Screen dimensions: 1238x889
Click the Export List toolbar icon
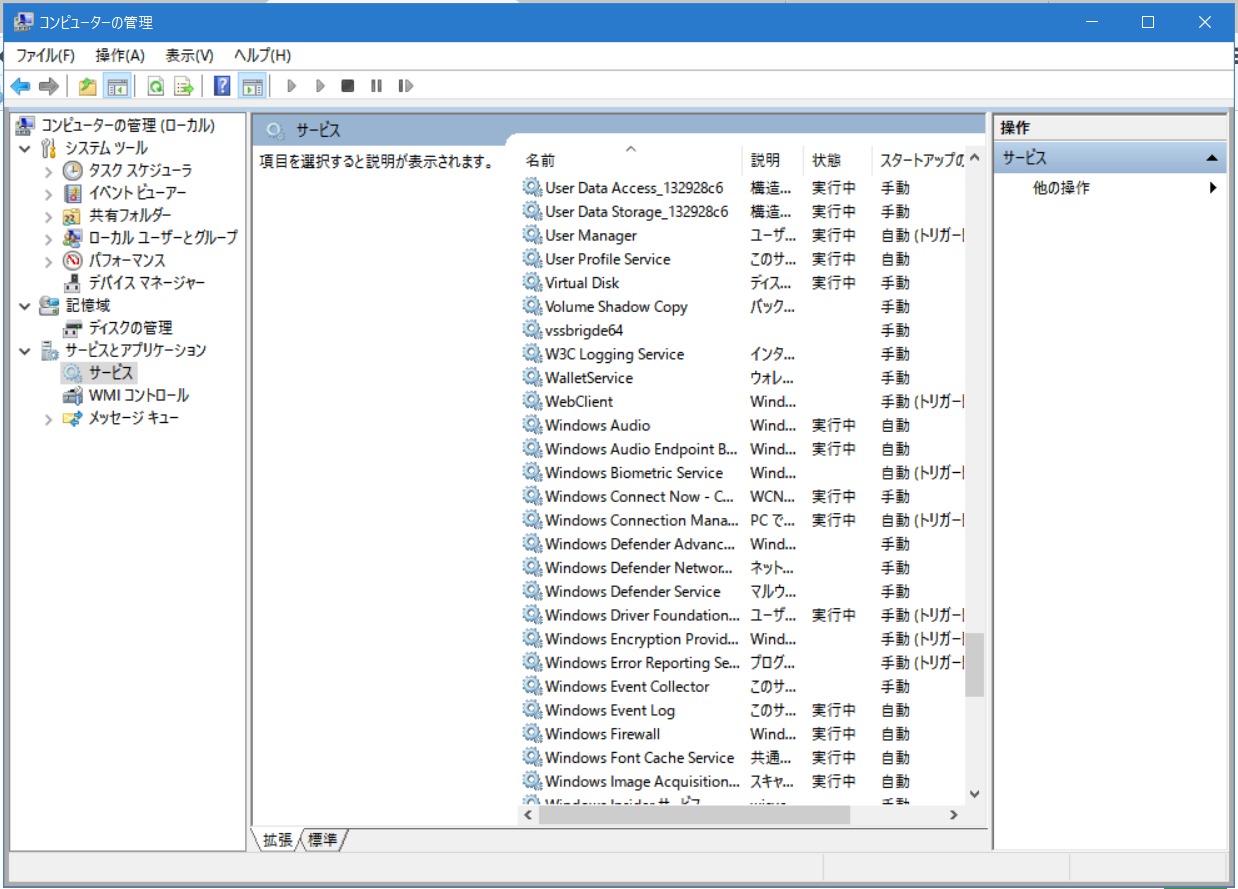pyautogui.click(x=184, y=86)
